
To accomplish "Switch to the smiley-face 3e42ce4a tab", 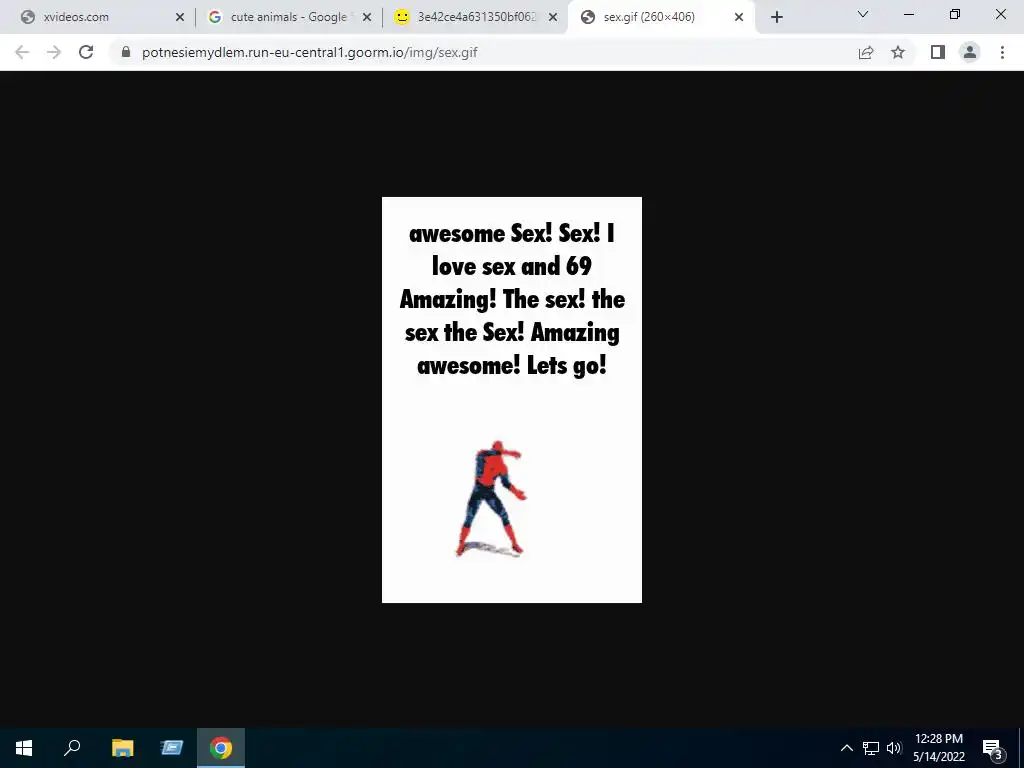I will point(475,17).
